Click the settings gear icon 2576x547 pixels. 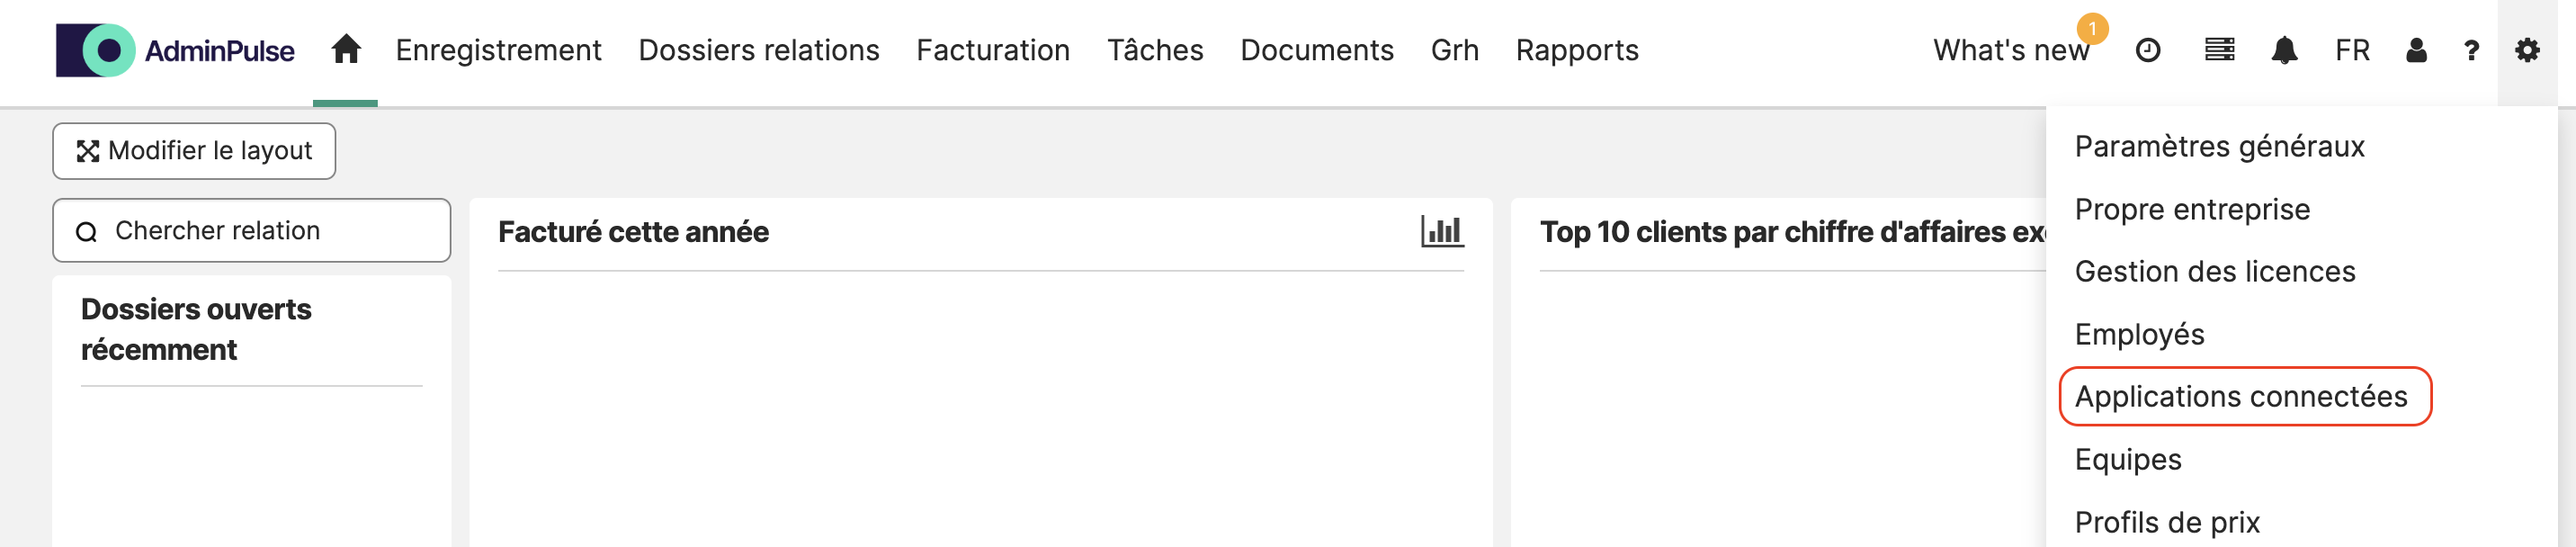(2526, 50)
